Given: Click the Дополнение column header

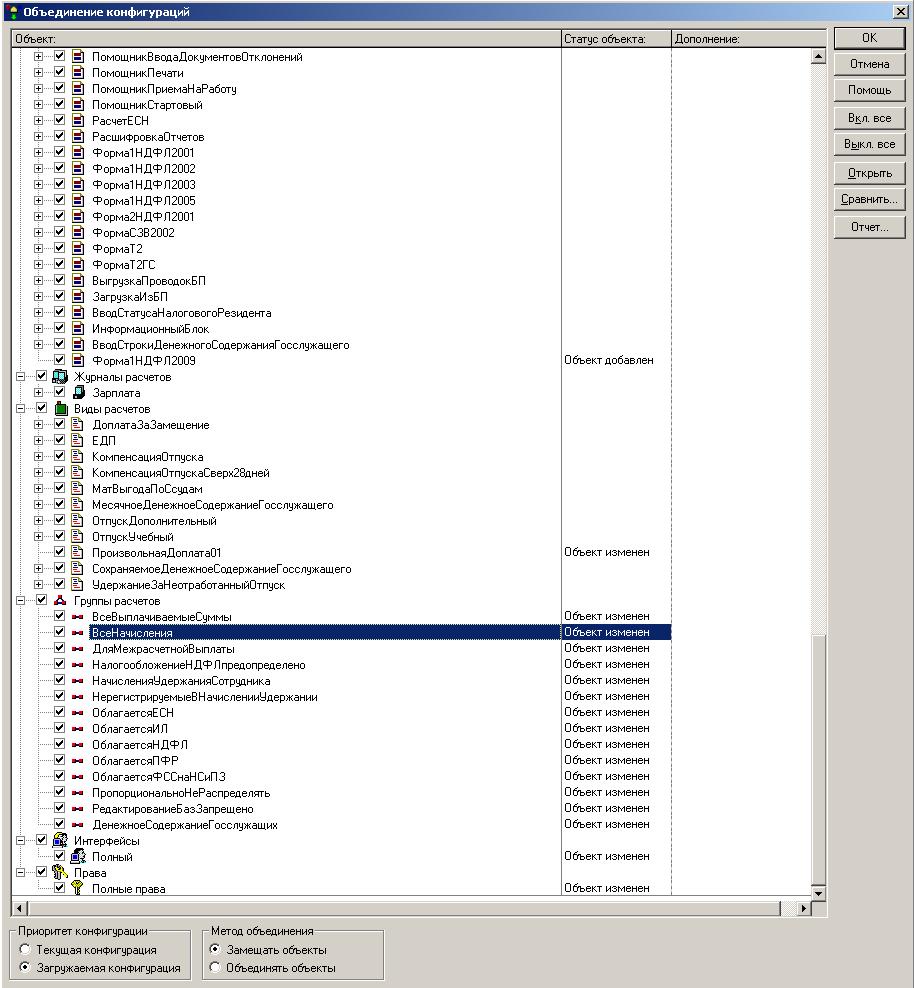Looking at the screenshot, I should pos(748,38).
